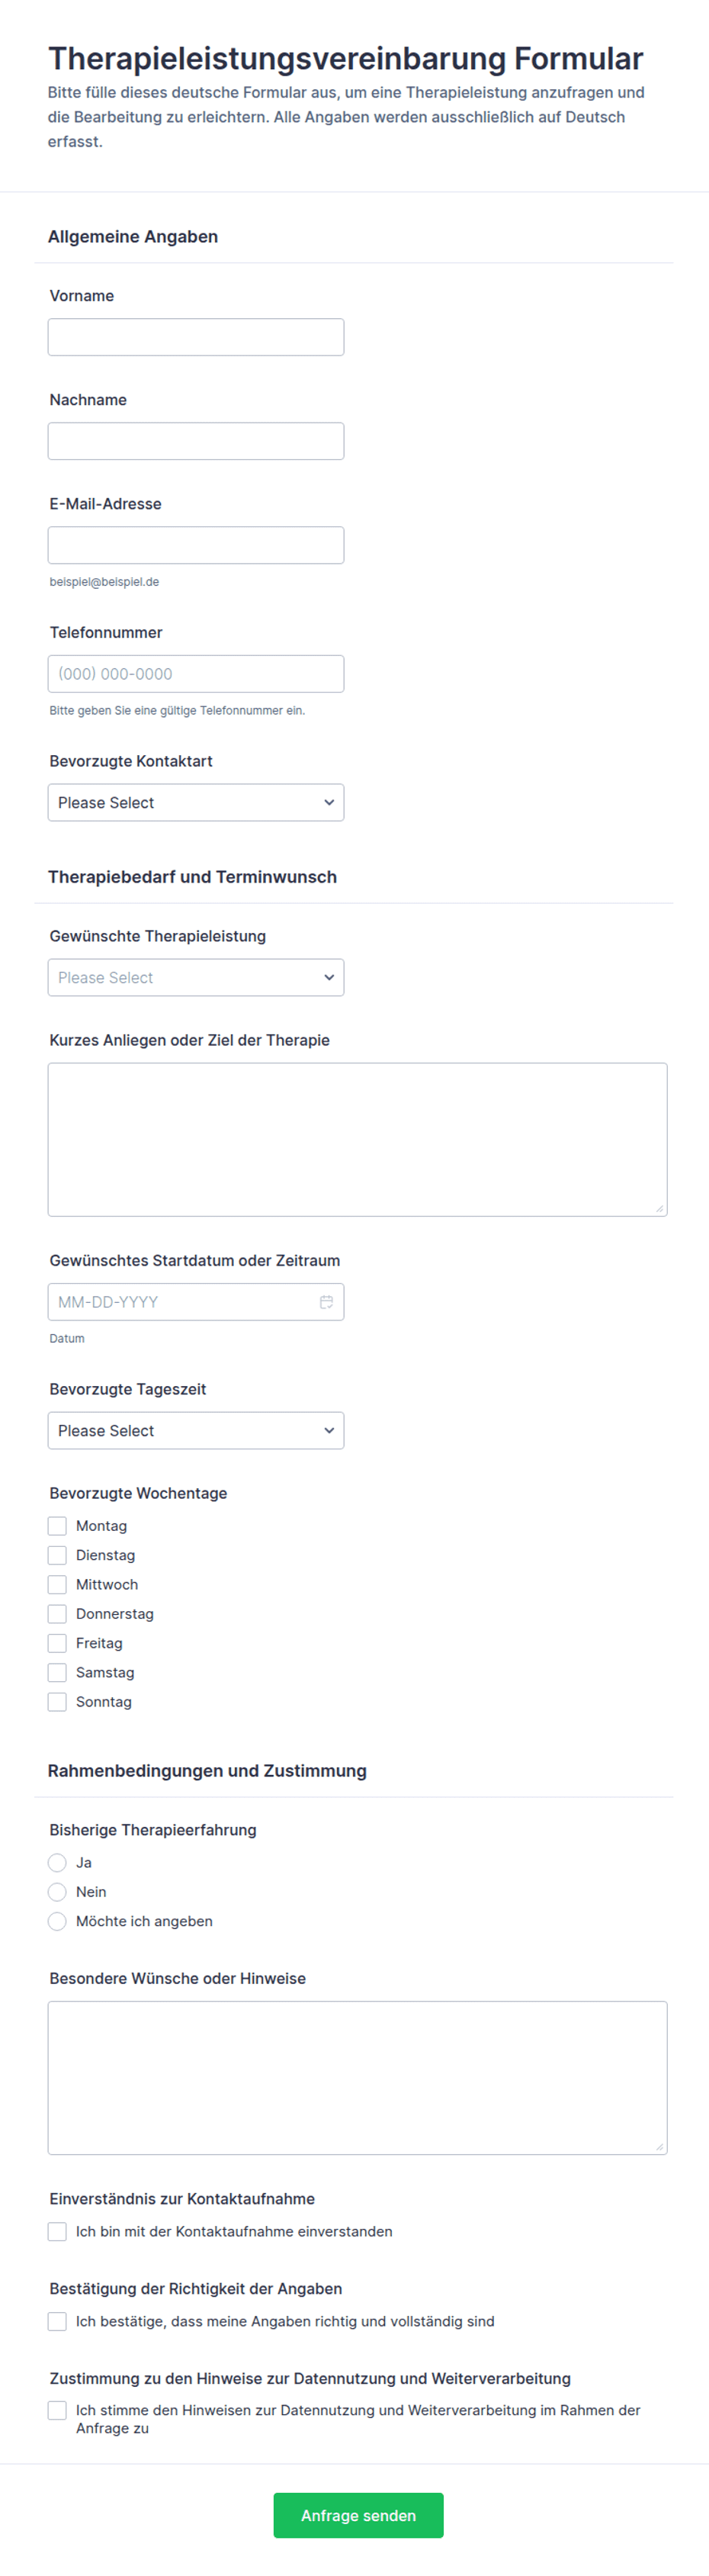Accept the Datennutzung und Weiterverarbeitung checkbox
This screenshot has height=2576, width=709.
coord(57,2411)
